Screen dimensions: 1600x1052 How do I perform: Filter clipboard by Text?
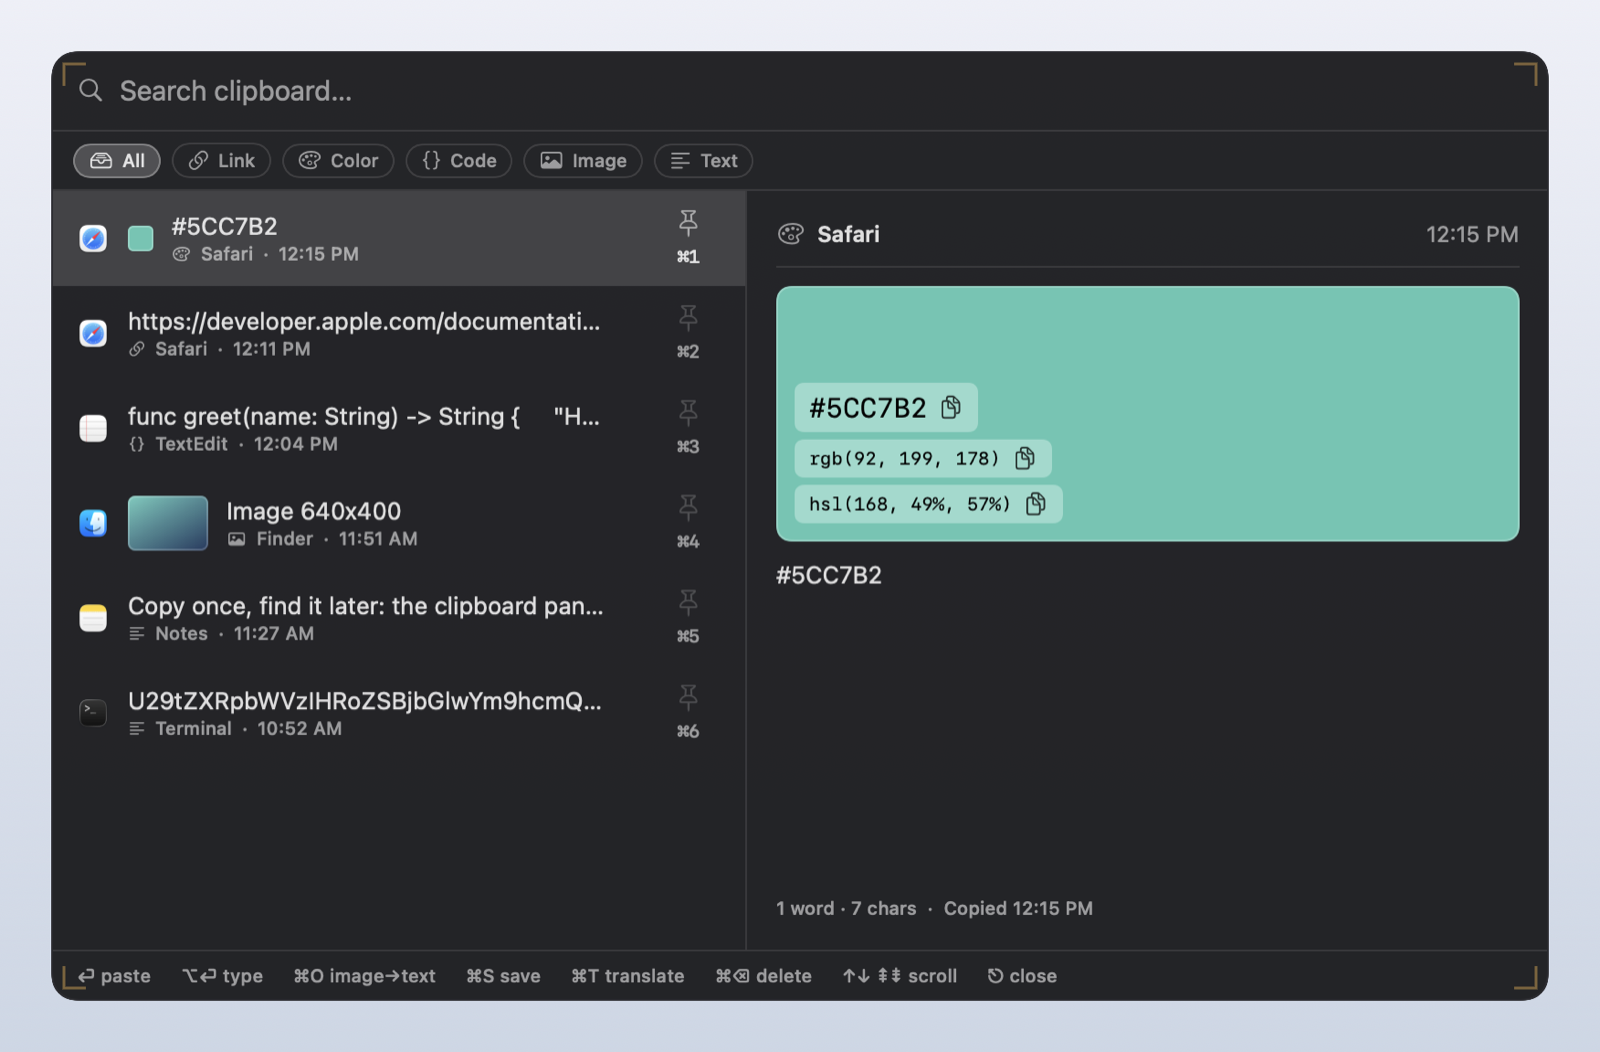(x=703, y=161)
